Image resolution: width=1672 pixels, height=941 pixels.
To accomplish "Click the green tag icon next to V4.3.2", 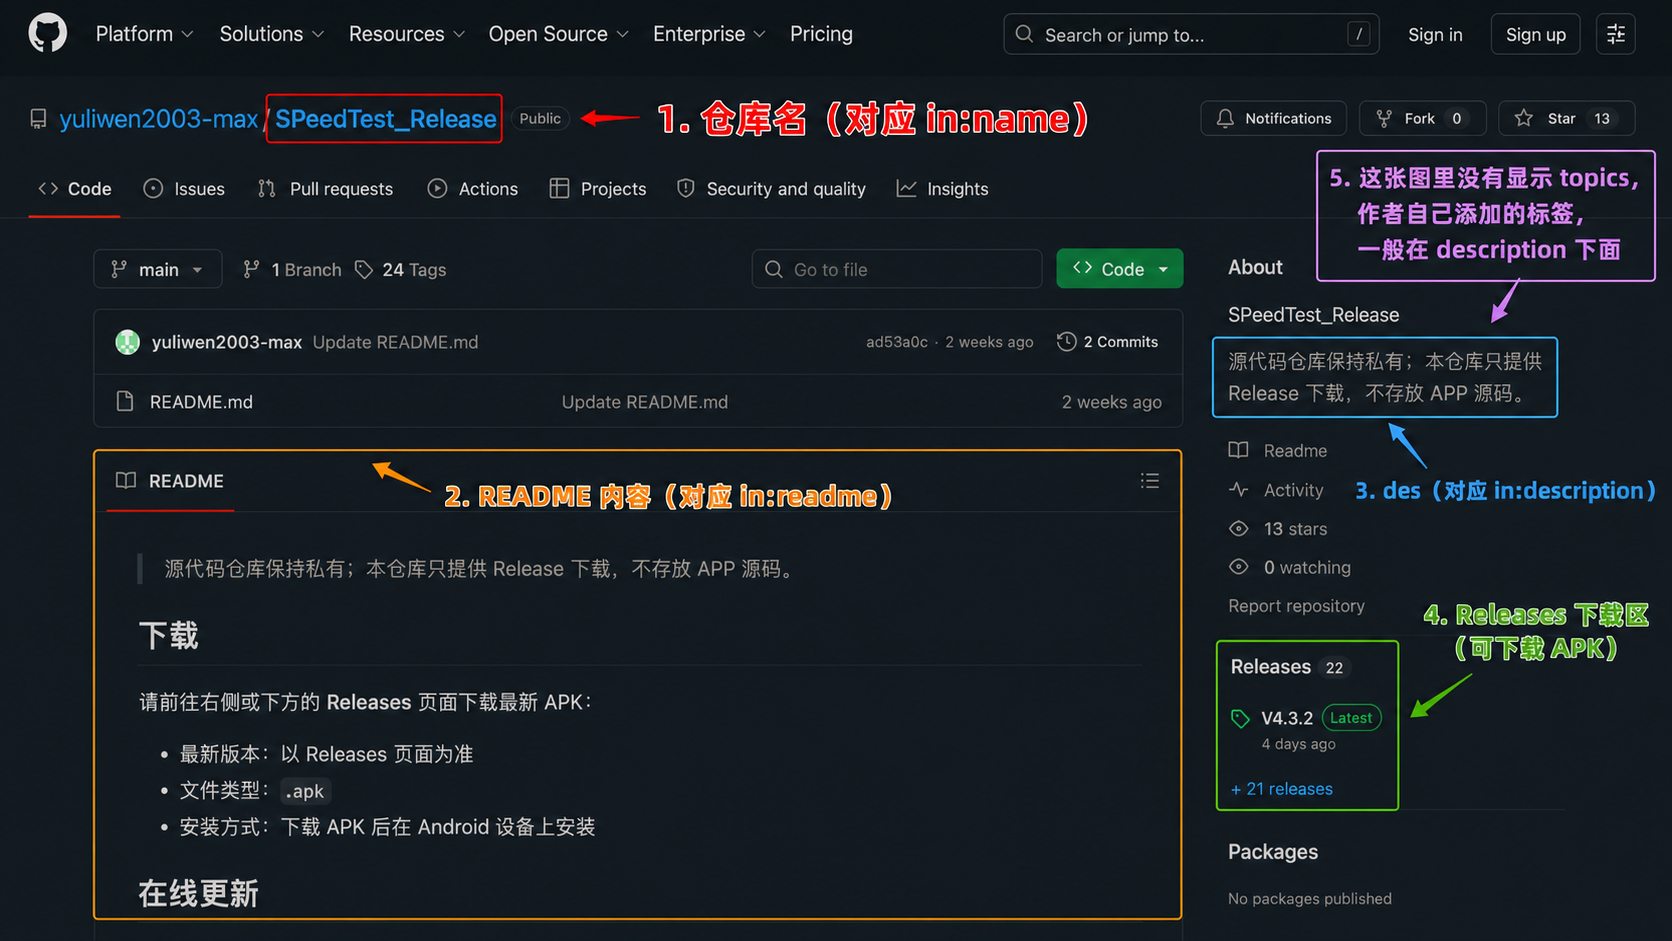I will click(x=1240, y=718).
